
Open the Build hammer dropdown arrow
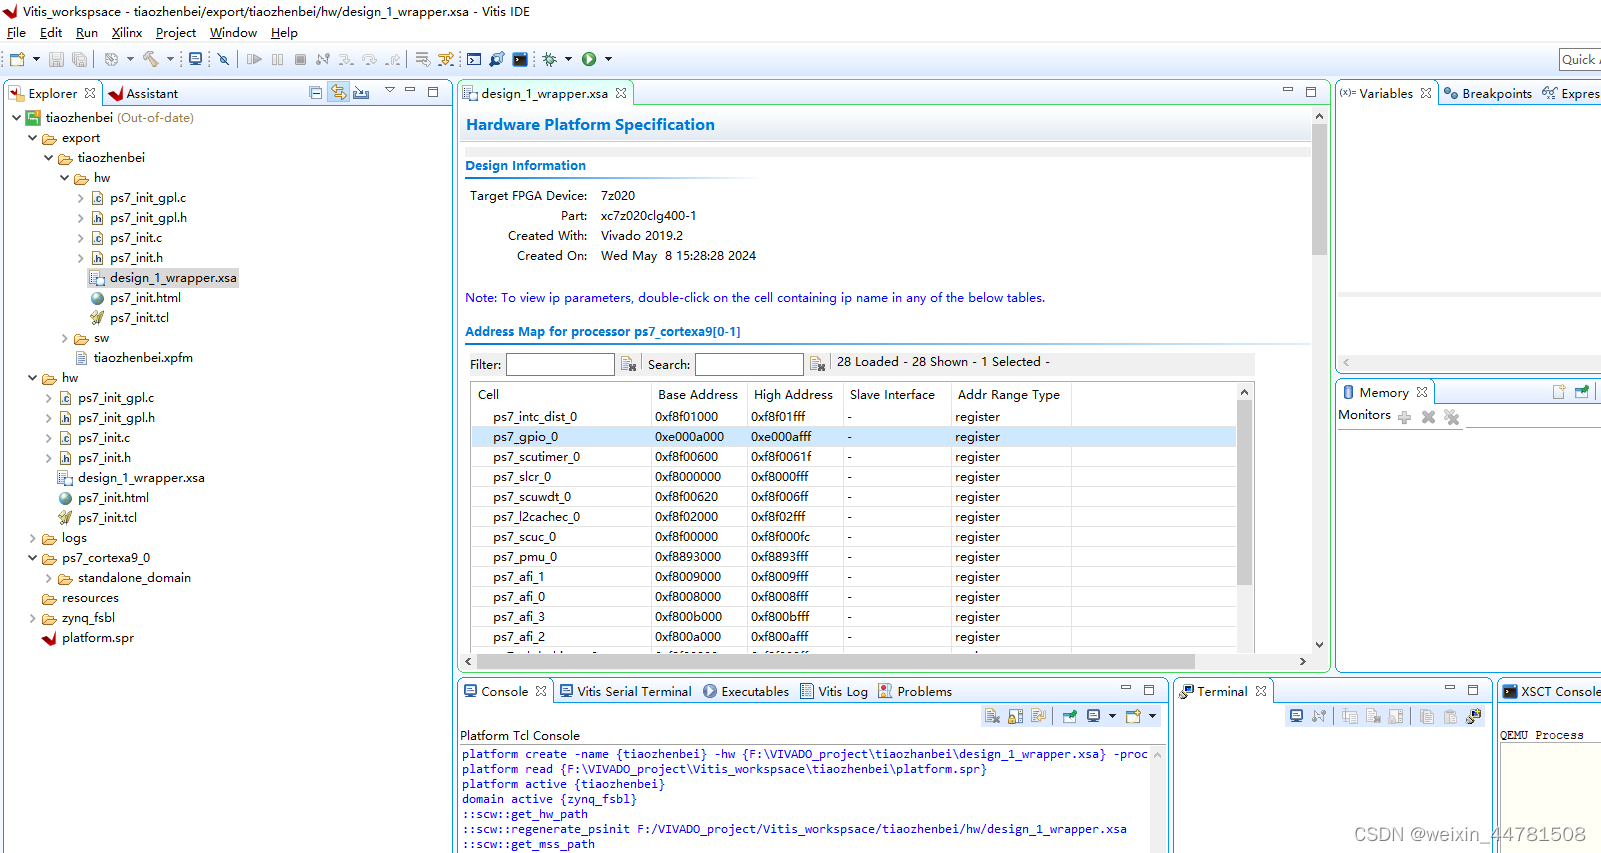[x=170, y=60]
